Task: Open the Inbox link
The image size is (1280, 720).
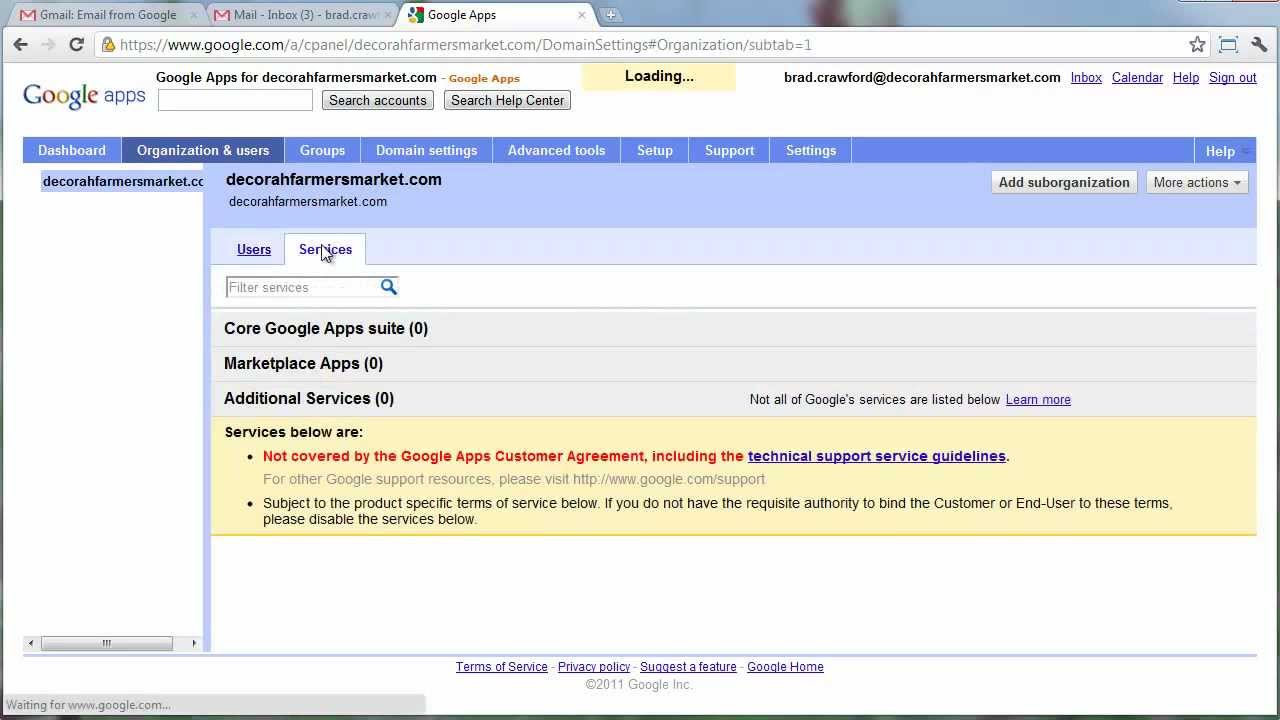Action: pyautogui.click(x=1086, y=77)
